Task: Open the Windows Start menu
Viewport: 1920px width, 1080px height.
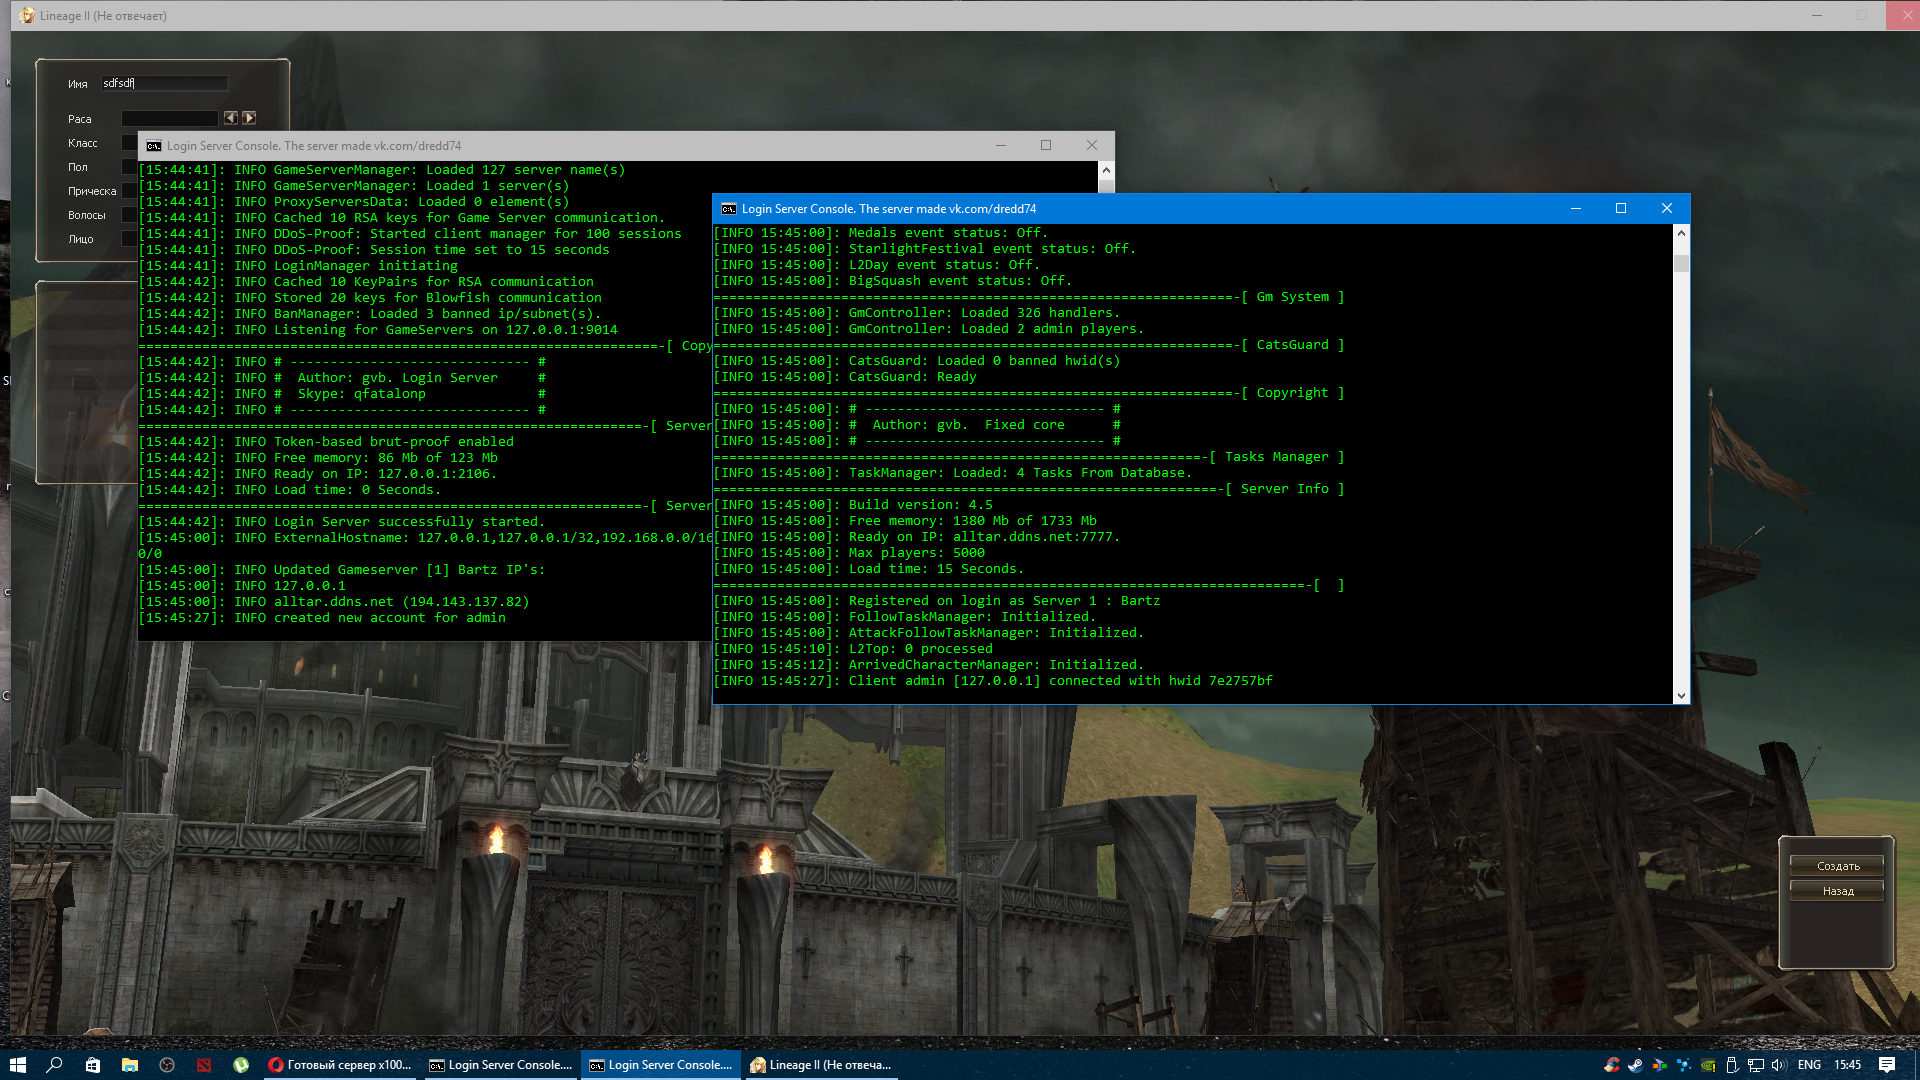Action: point(17,1065)
